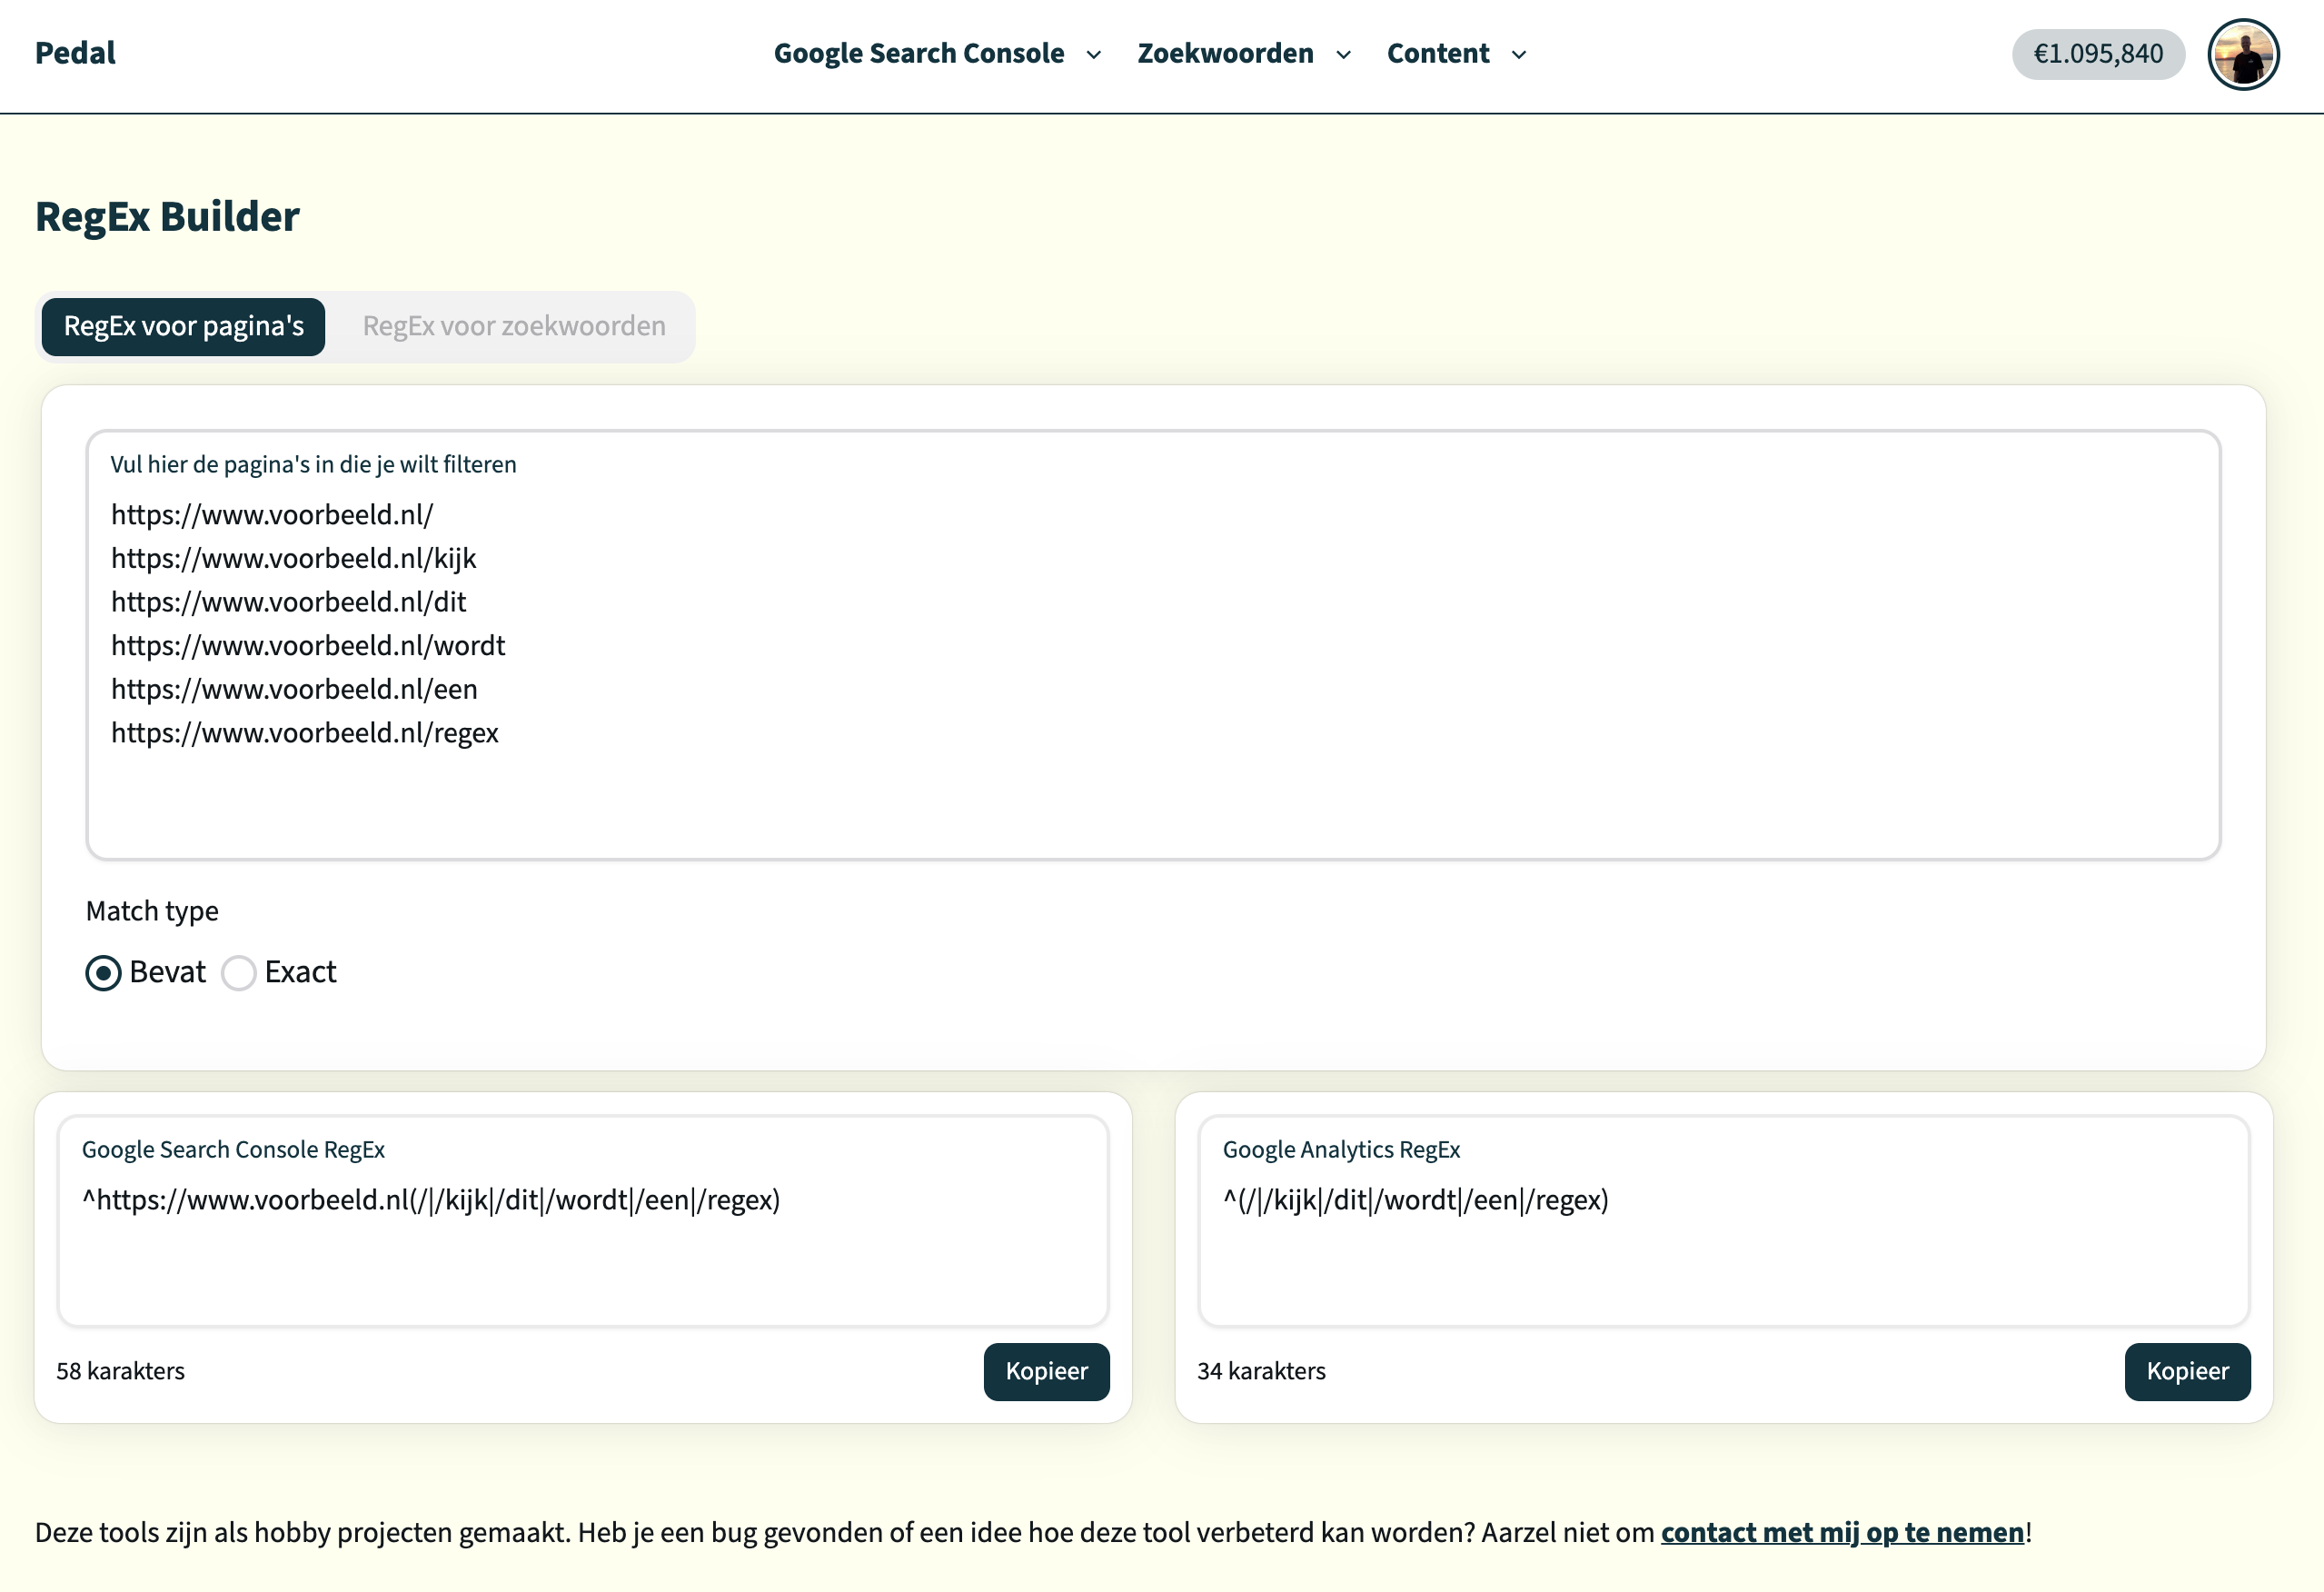Select the Exact match type
This screenshot has width=2324, height=1592.
[239, 973]
